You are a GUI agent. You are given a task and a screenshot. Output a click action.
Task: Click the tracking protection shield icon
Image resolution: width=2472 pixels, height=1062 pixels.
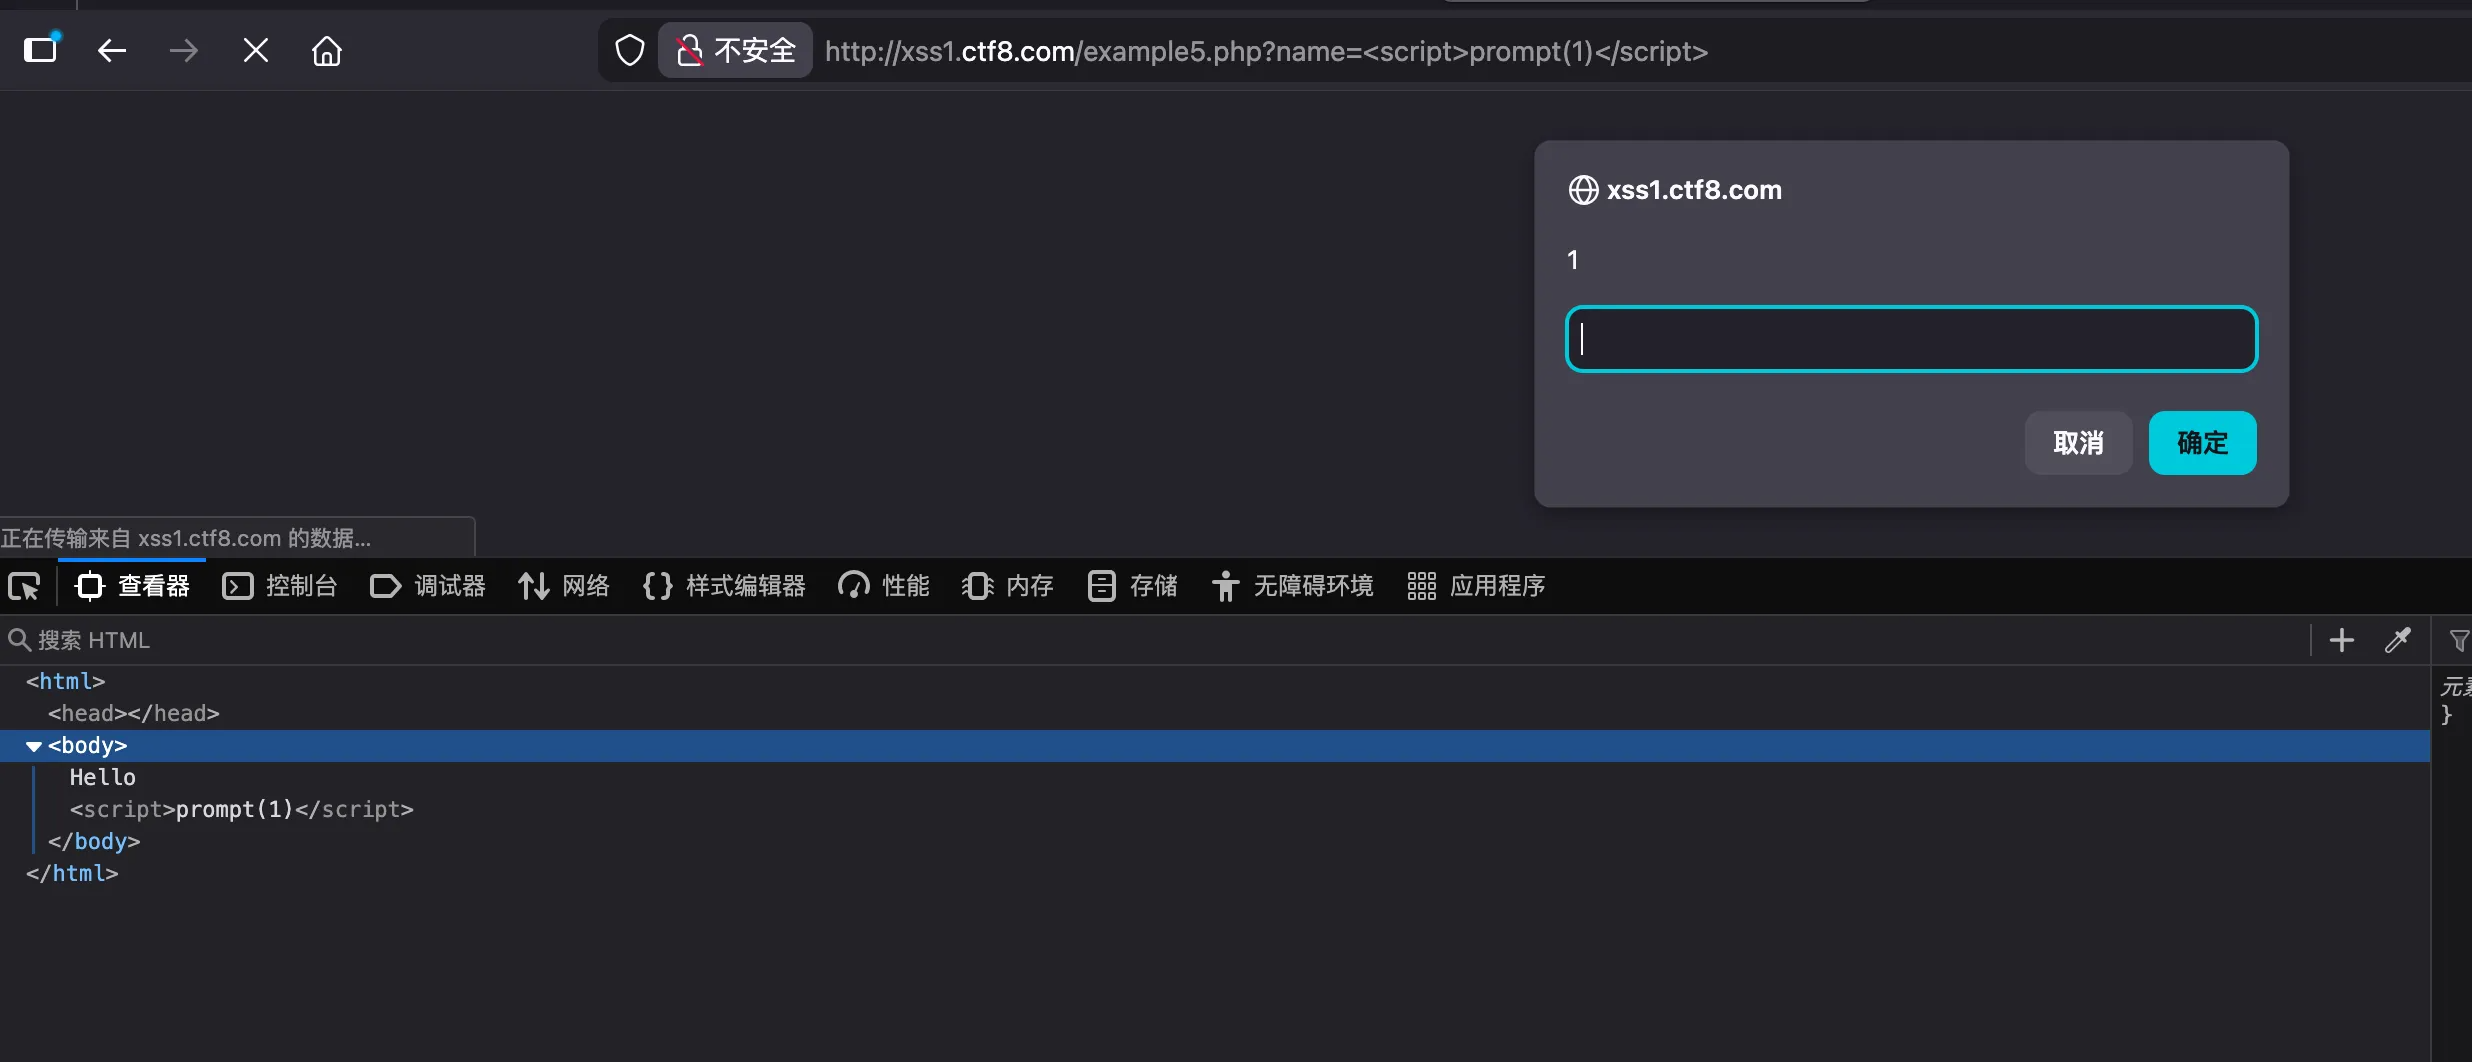[x=629, y=50]
